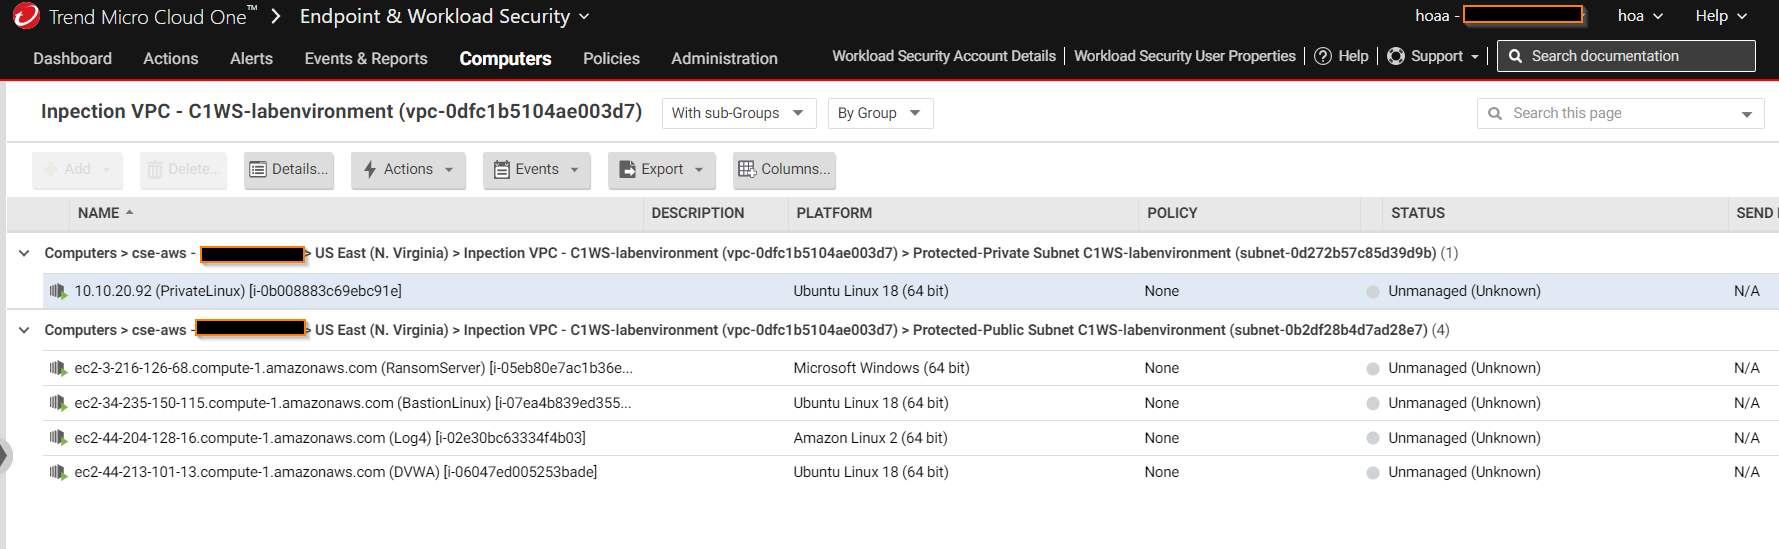Click the lightning bolt Actions icon
The width and height of the screenshot is (1779, 549).
click(370, 169)
